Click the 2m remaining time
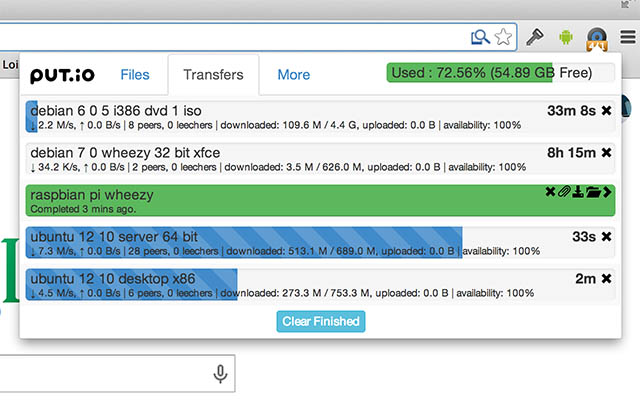 [586, 279]
